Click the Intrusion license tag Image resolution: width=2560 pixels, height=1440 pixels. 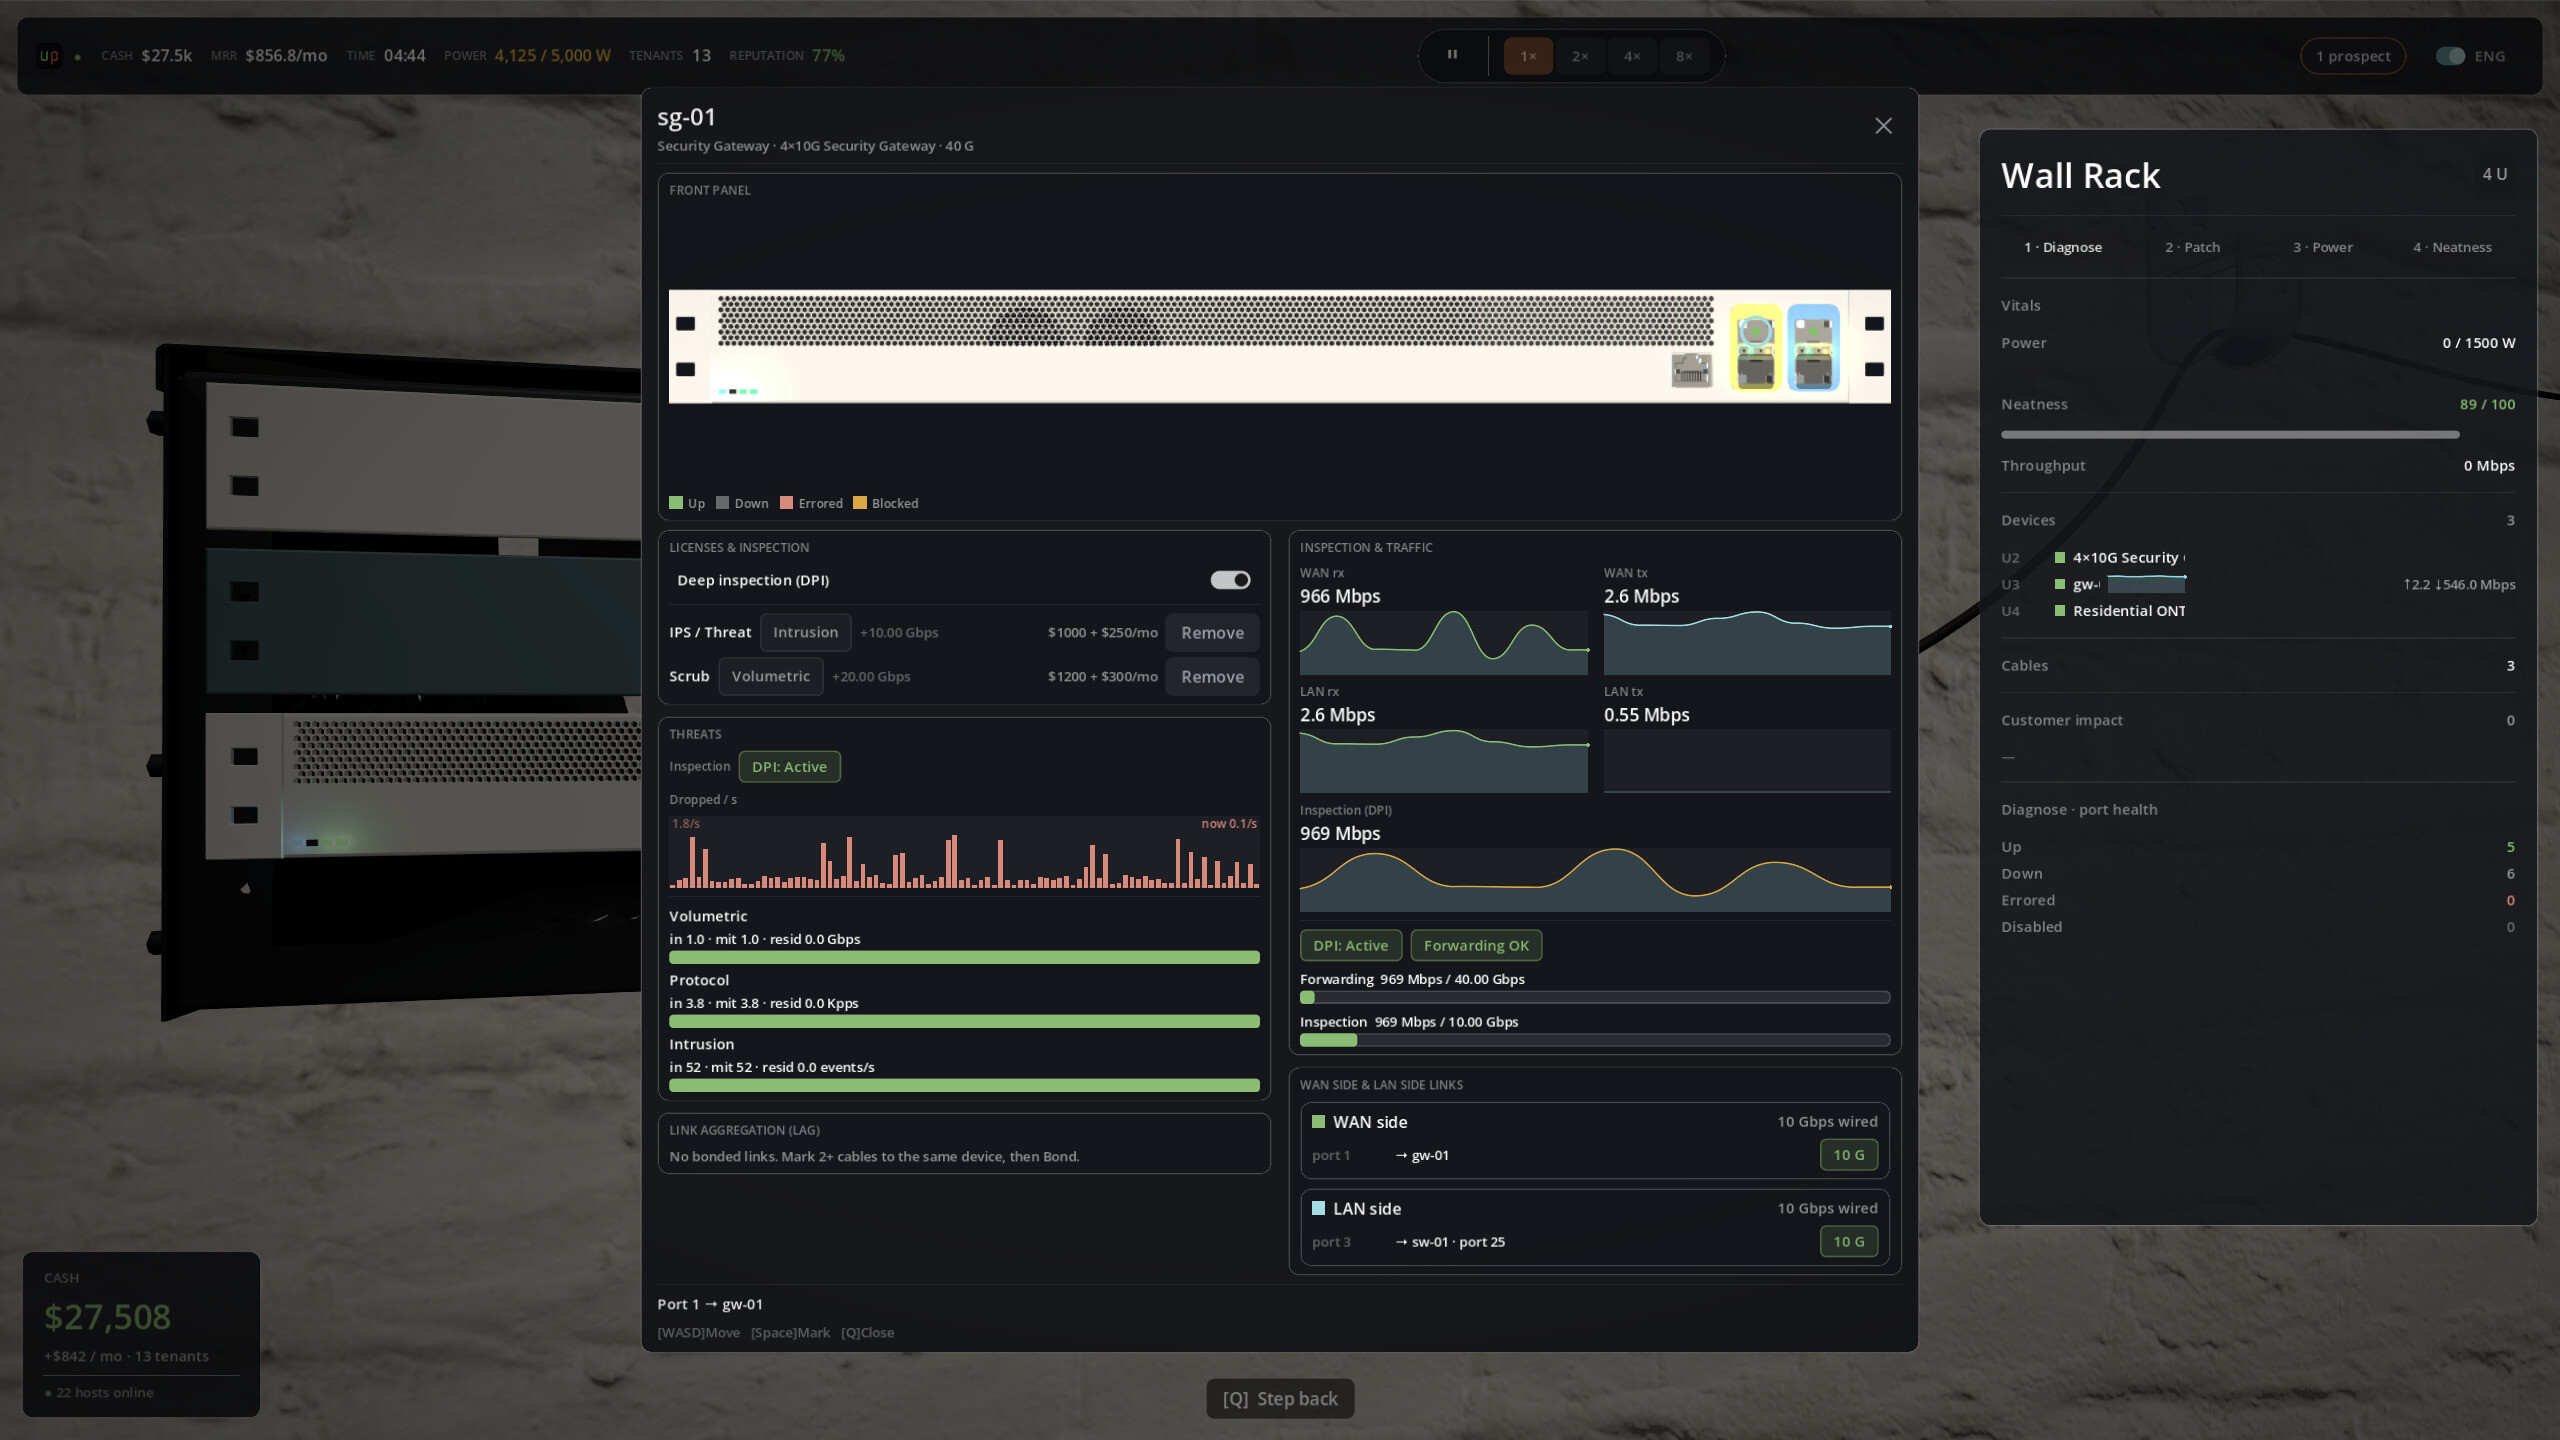pyautogui.click(x=805, y=633)
